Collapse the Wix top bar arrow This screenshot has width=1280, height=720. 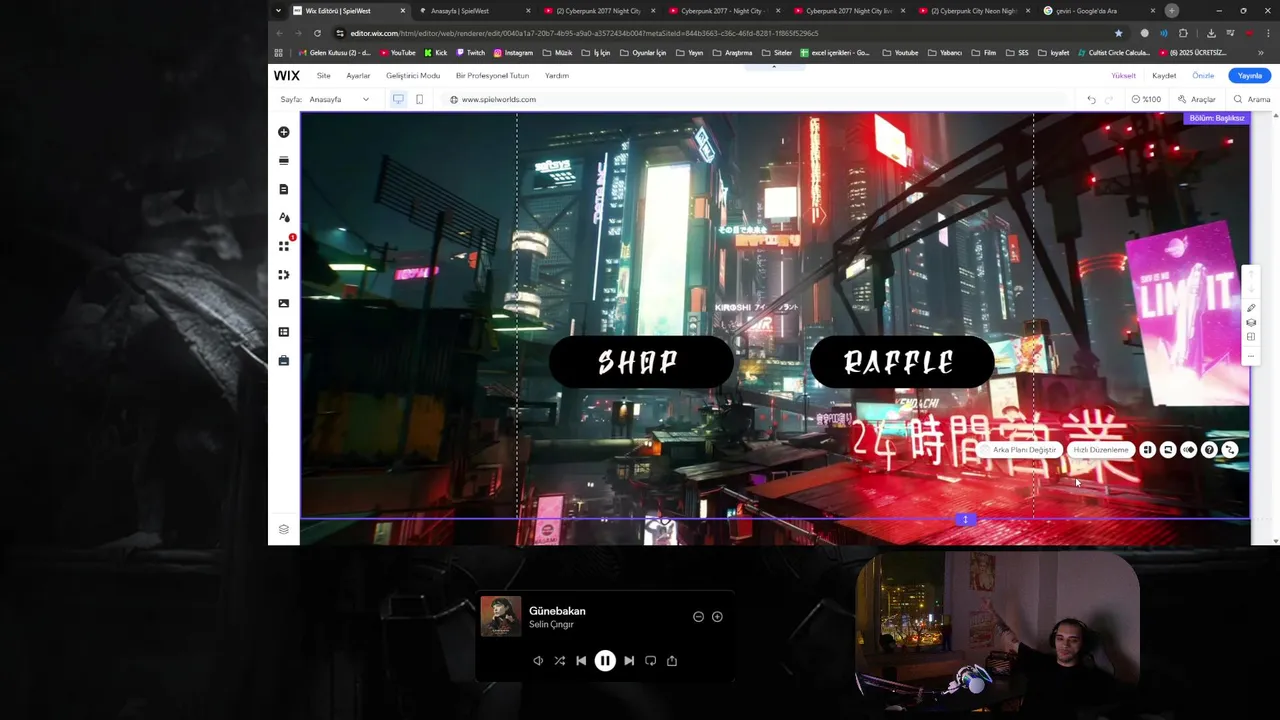tap(773, 66)
